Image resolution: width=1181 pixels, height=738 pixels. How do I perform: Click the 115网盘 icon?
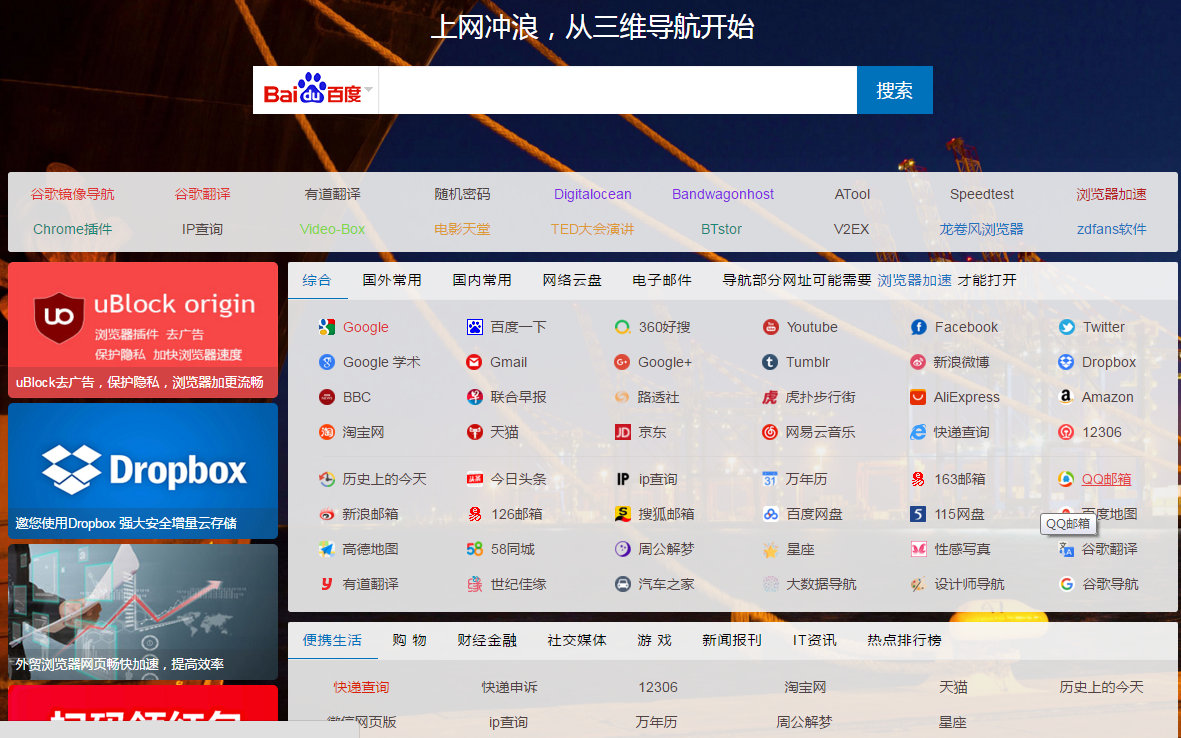point(918,514)
